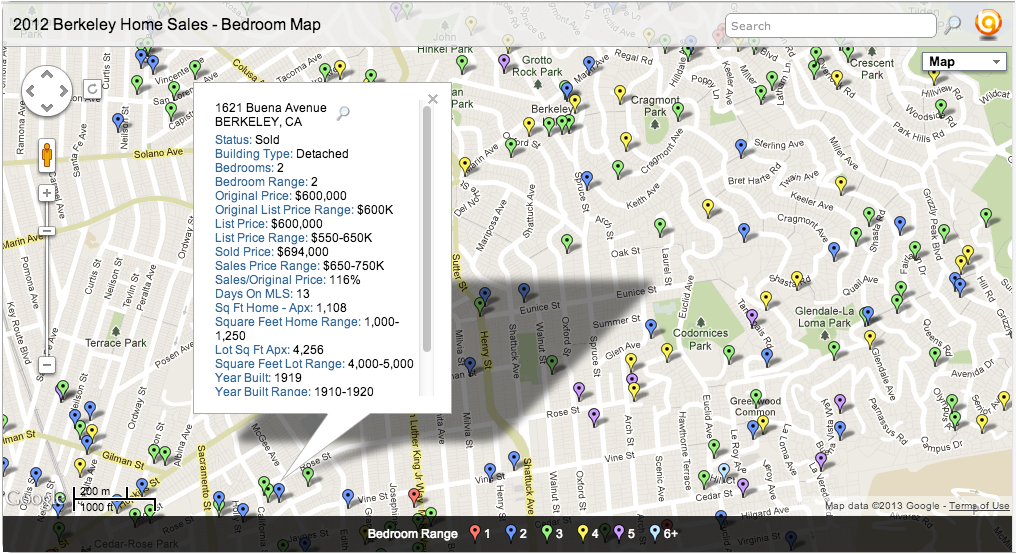Select the blue pin on Eunice St near Walnut
1016x554 pixels.
tap(524, 292)
